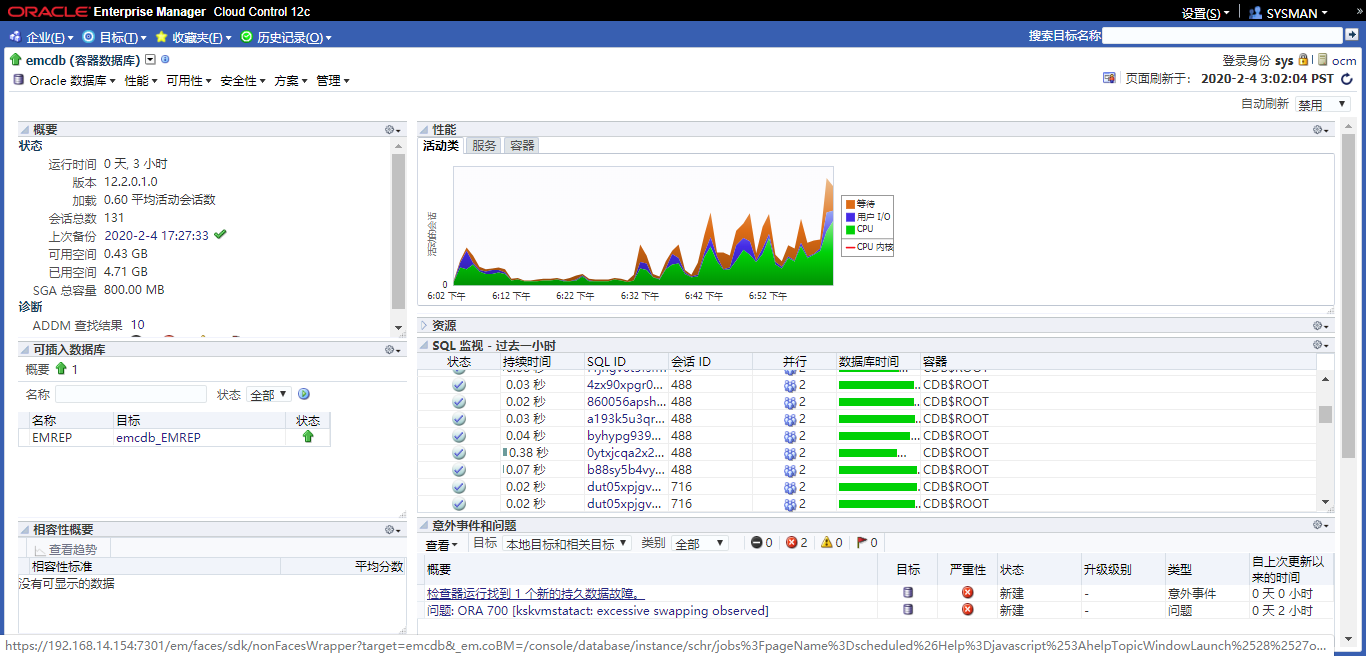This screenshot has height=656, width=1366.
Task: Open the ORA 700 excessive swapping problem link
Action: 597,611
